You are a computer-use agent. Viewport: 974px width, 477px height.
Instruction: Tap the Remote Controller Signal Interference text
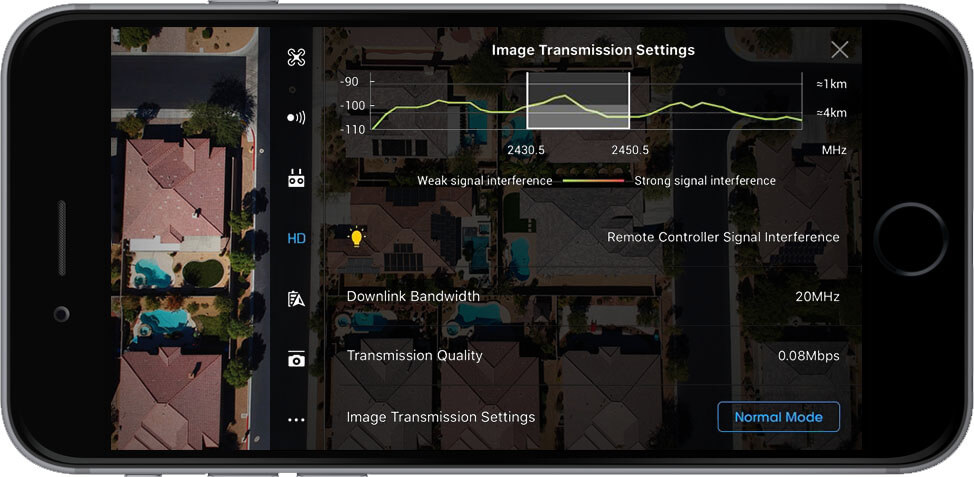coord(723,238)
